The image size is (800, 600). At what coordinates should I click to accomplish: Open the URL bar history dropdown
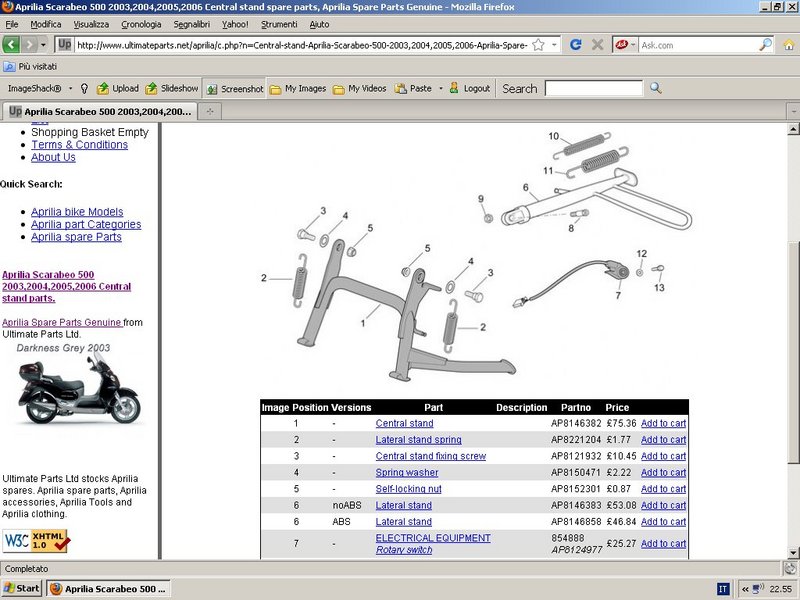click(554, 45)
